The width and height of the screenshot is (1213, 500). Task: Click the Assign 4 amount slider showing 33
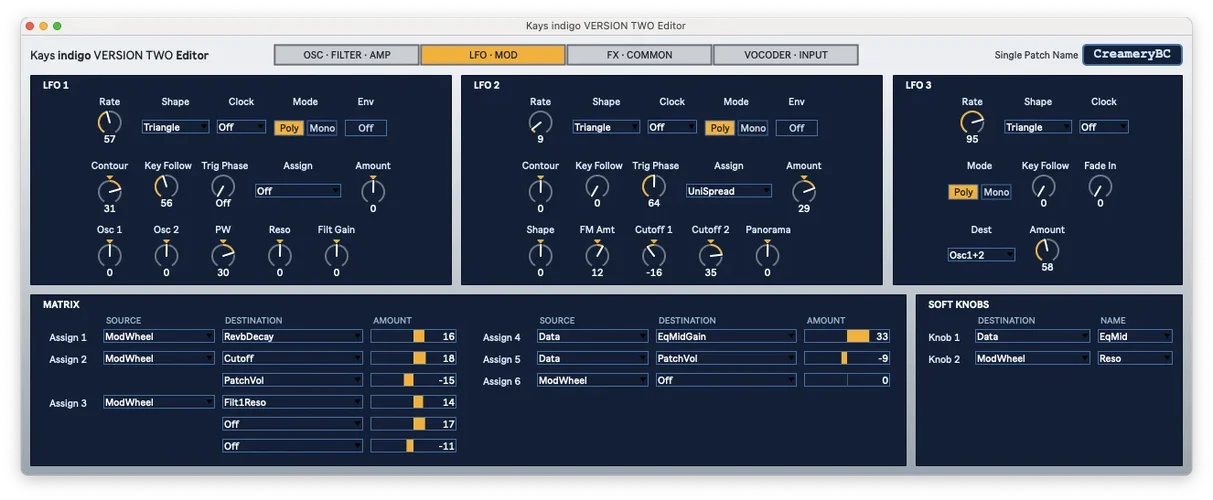[x=847, y=337]
